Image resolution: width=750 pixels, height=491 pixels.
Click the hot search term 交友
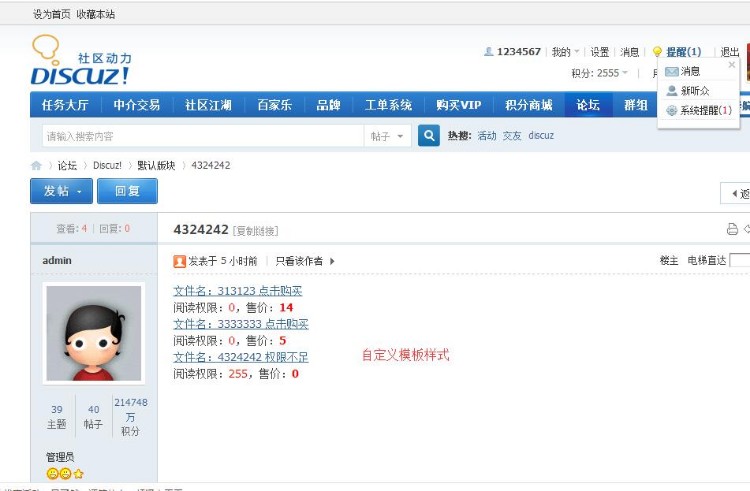[512, 136]
